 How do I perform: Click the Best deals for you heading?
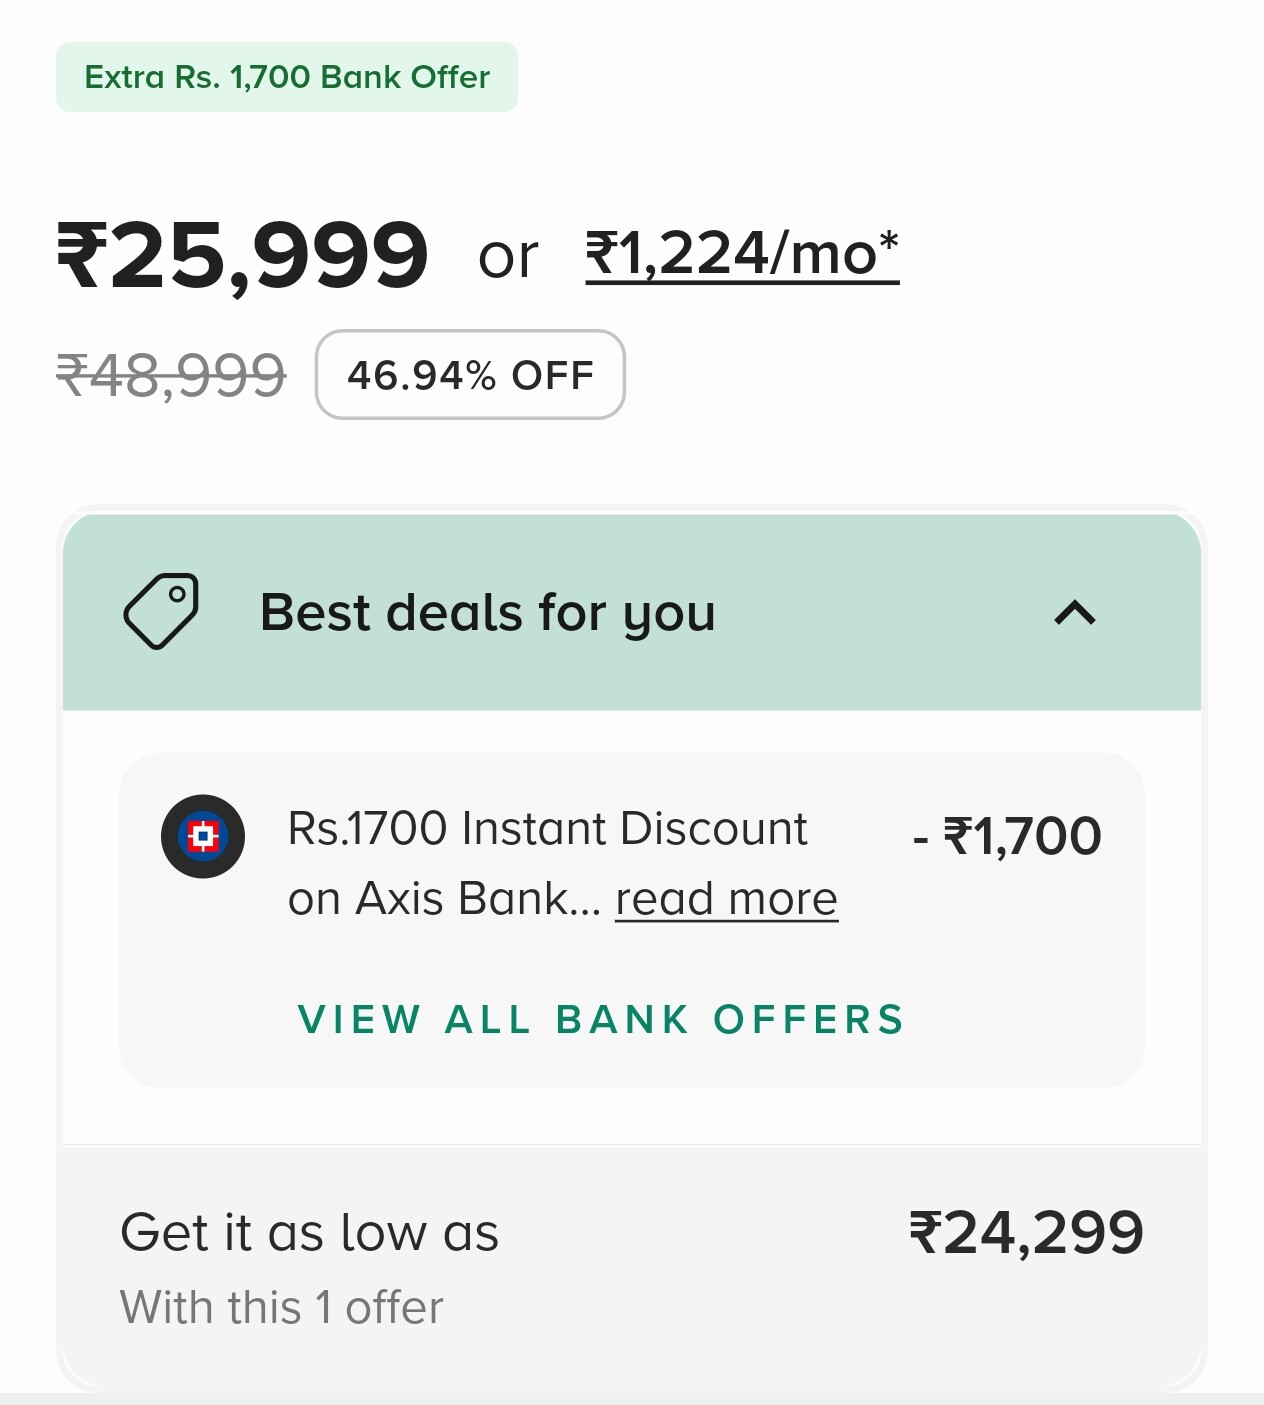point(487,612)
